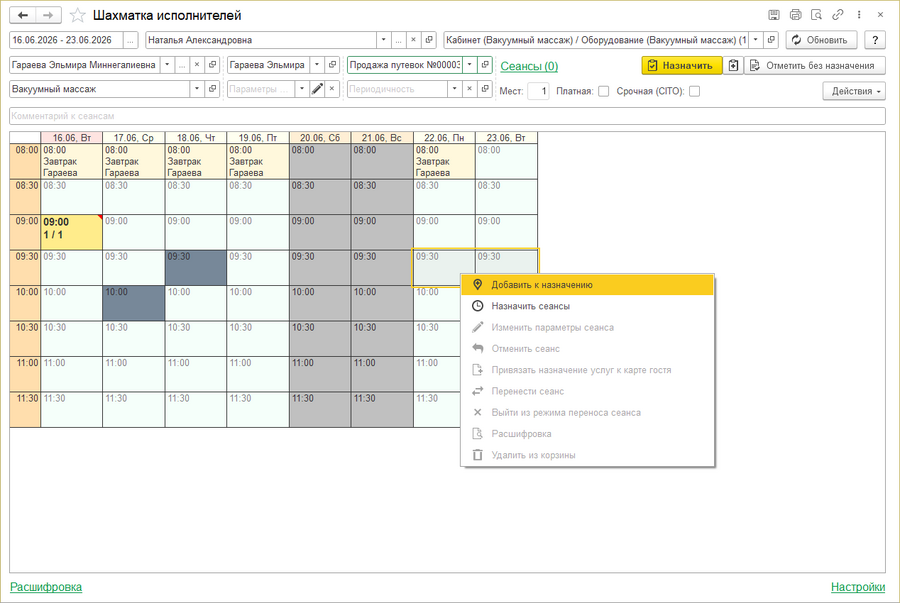Screen dimensions: 900x603
Task: Open print preview icon in title bar
Action: tap(816, 15)
